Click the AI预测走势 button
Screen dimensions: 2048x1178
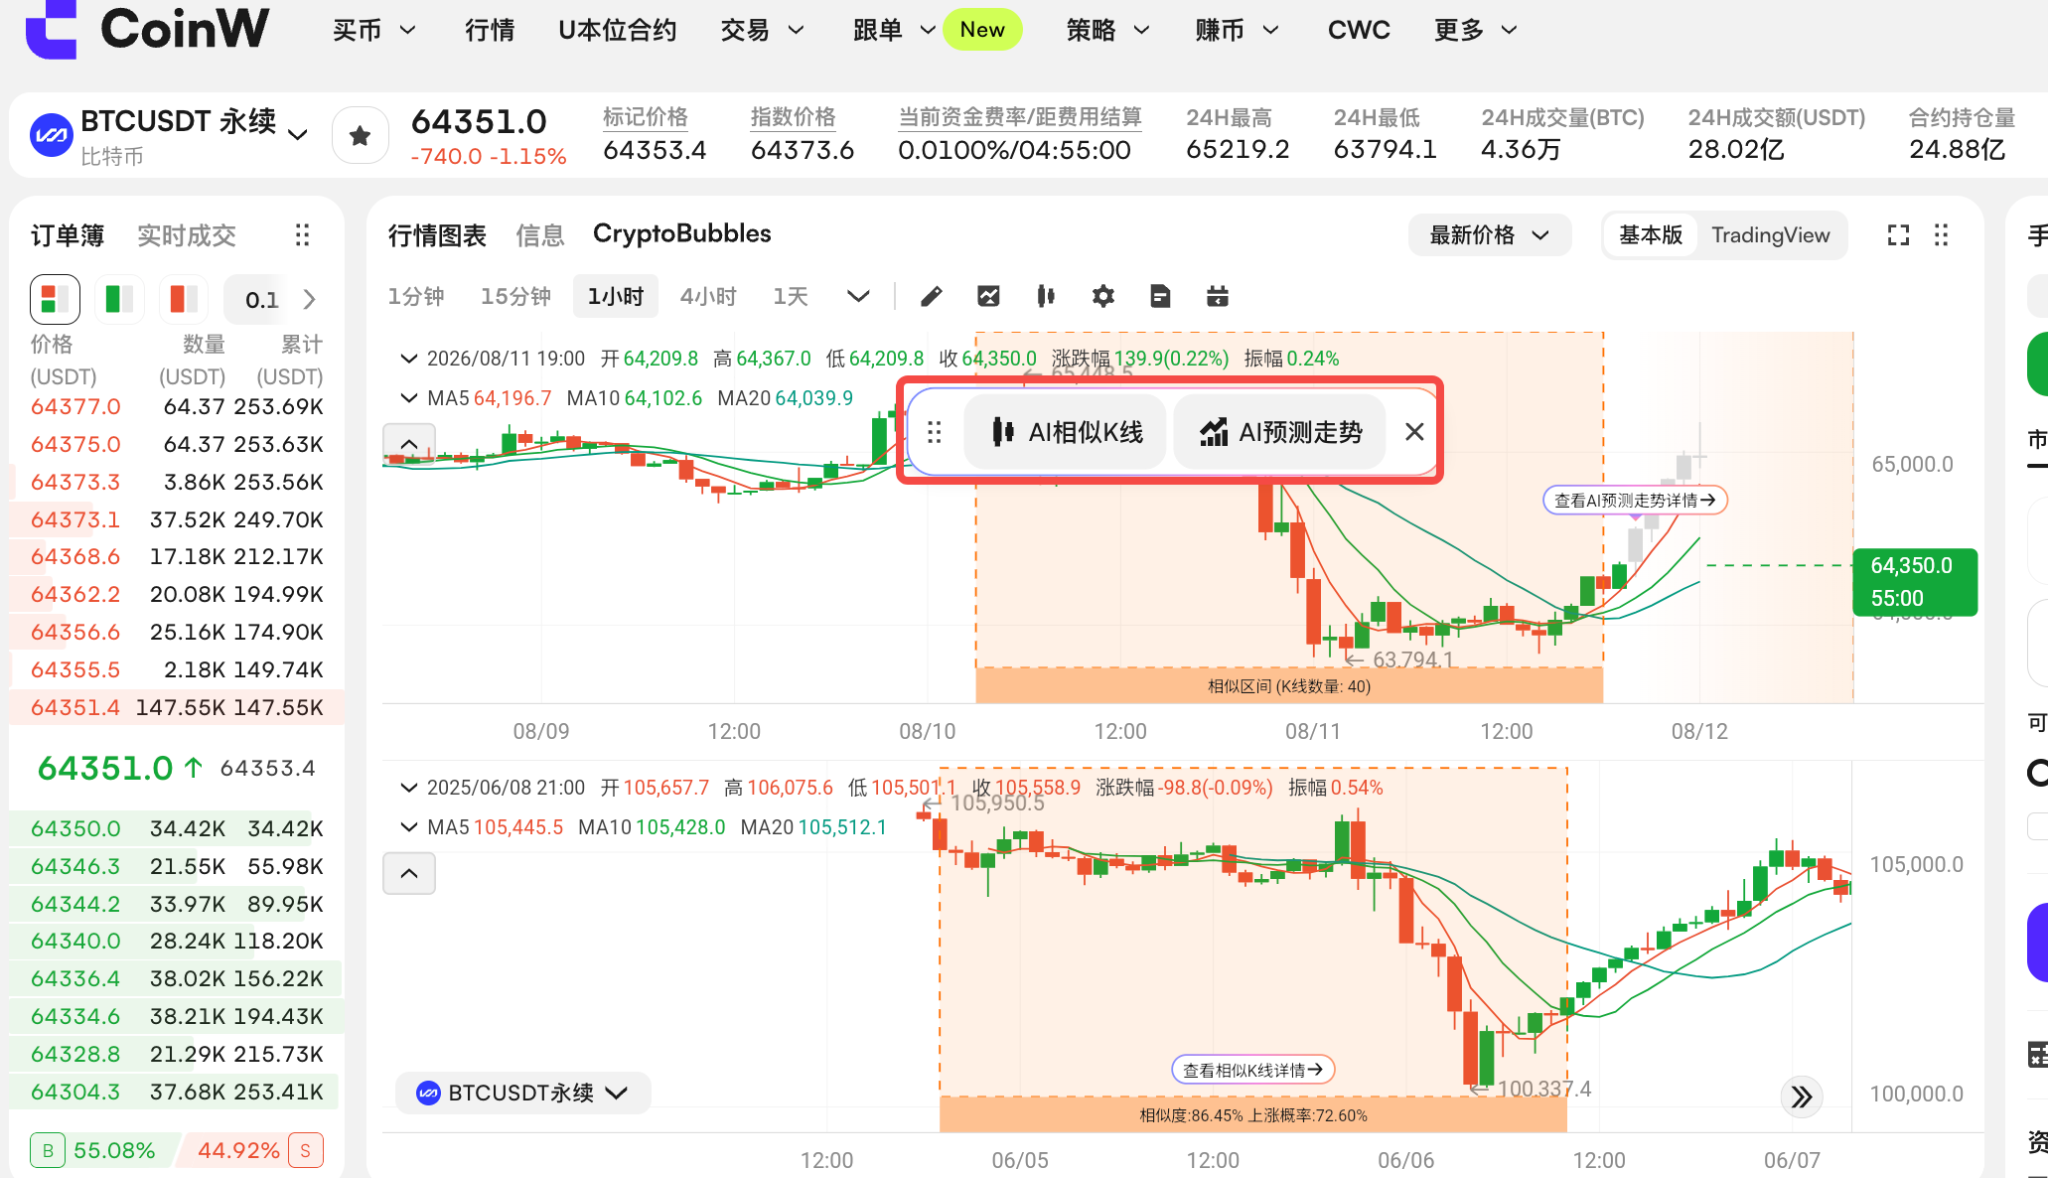pyautogui.click(x=1280, y=432)
